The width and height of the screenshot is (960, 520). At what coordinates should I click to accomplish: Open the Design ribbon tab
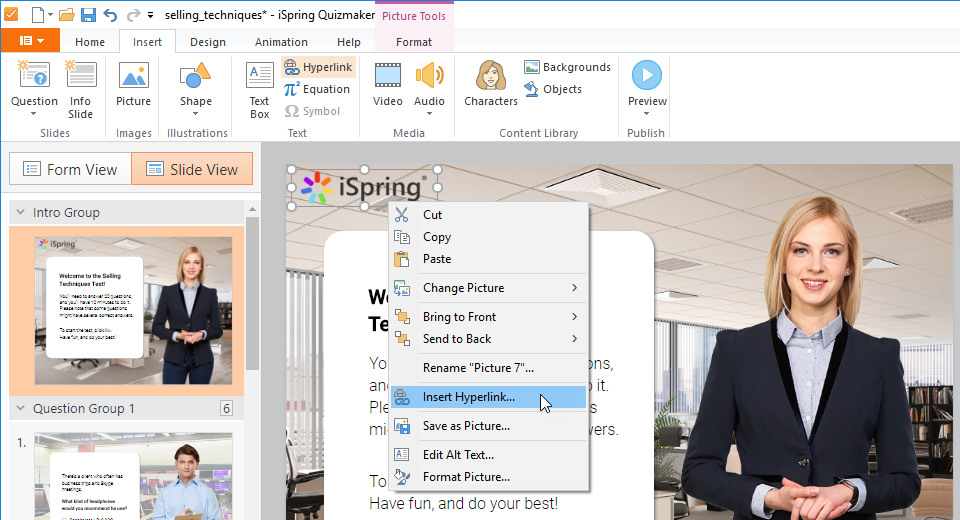[208, 42]
